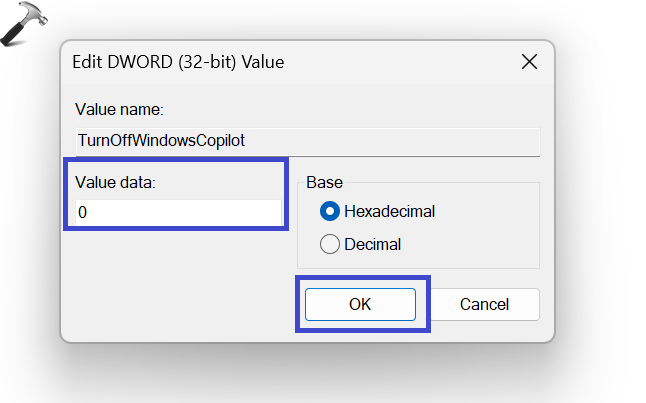Choose the Decimal base option
This screenshot has width=646, height=403.
(328, 244)
